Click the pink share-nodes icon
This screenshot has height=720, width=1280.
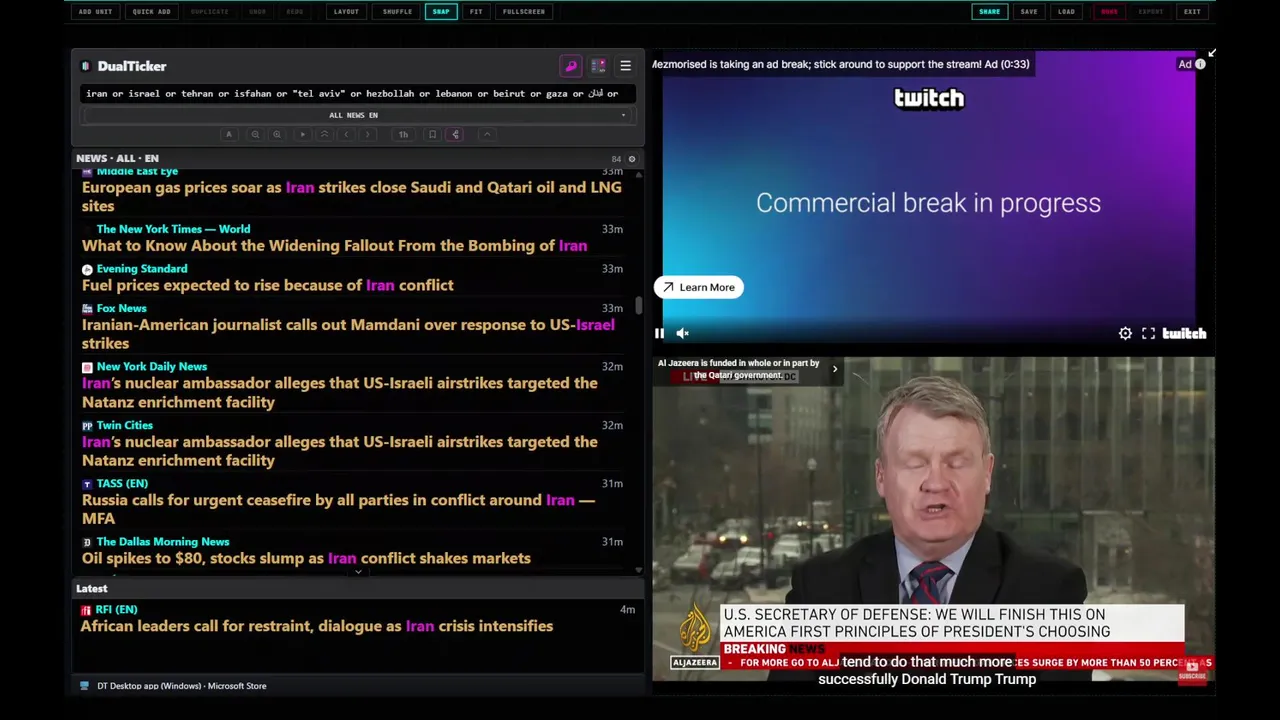click(455, 134)
